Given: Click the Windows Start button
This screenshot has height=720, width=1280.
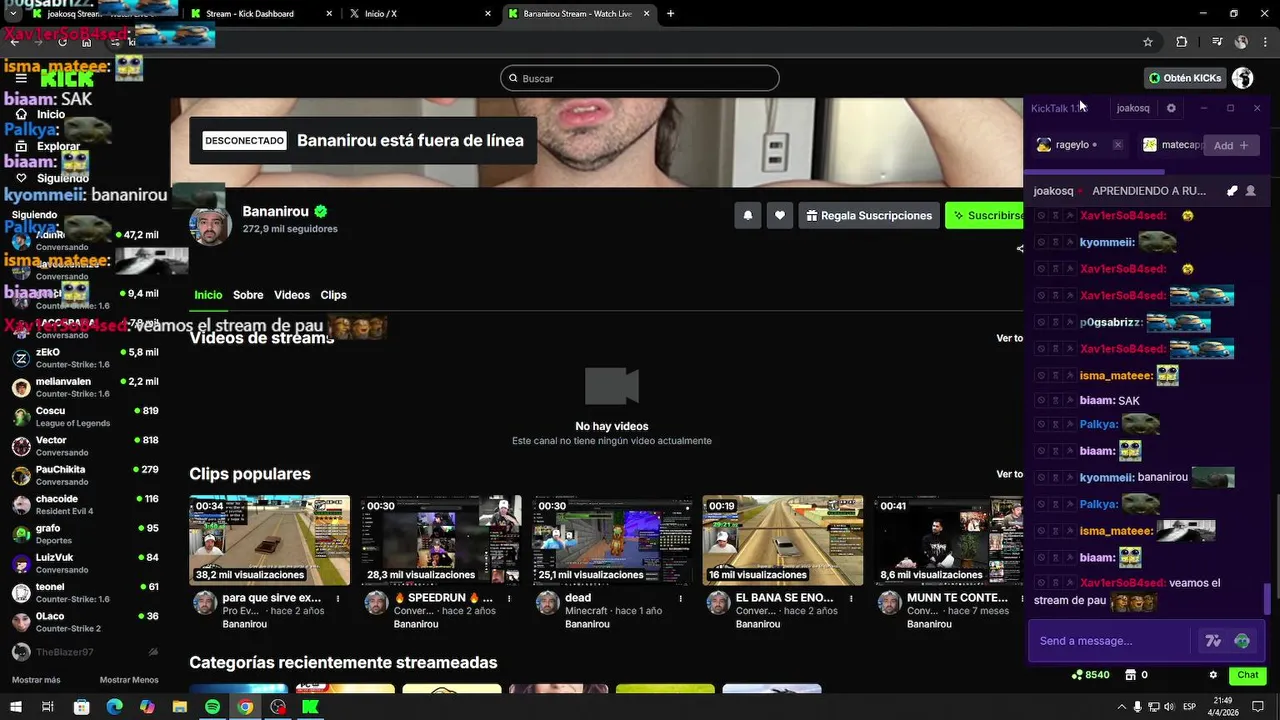Looking at the screenshot, I should pos(15,707).
